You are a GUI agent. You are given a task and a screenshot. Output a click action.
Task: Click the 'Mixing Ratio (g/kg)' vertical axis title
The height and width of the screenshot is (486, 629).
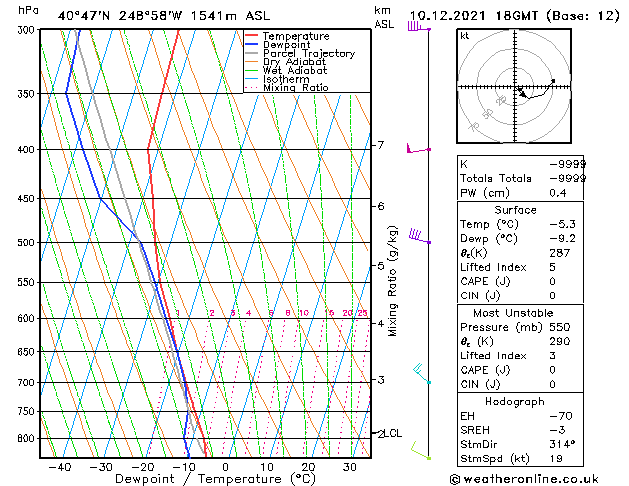(x=392, y=281)
